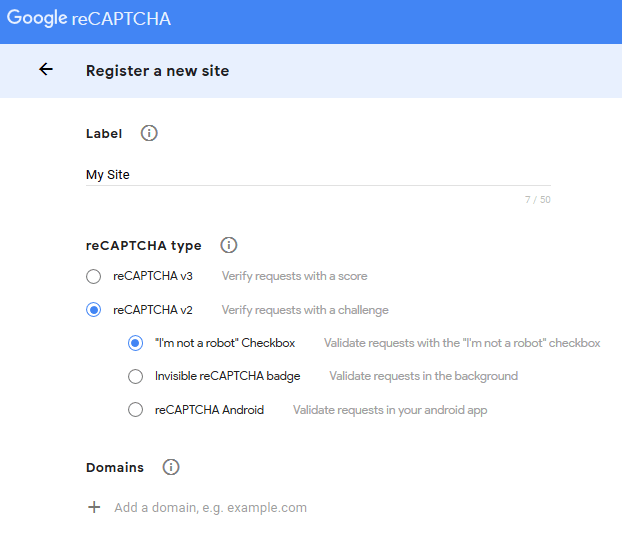Screen dimensions: 622x542
Task: Open the Domains info icon
Action: pos(171,467)
